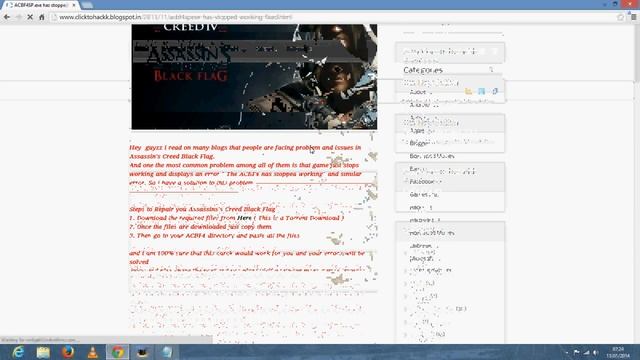Click the yellow folder icon in the sidebar
Screen dimensions: 640x360
[469, 91]
